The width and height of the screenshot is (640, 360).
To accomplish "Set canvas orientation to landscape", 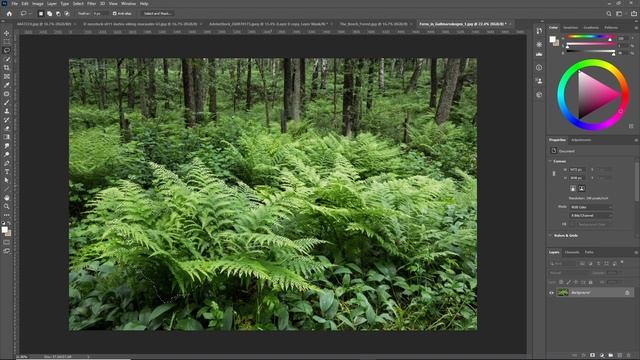I will [x=582, y=188].
